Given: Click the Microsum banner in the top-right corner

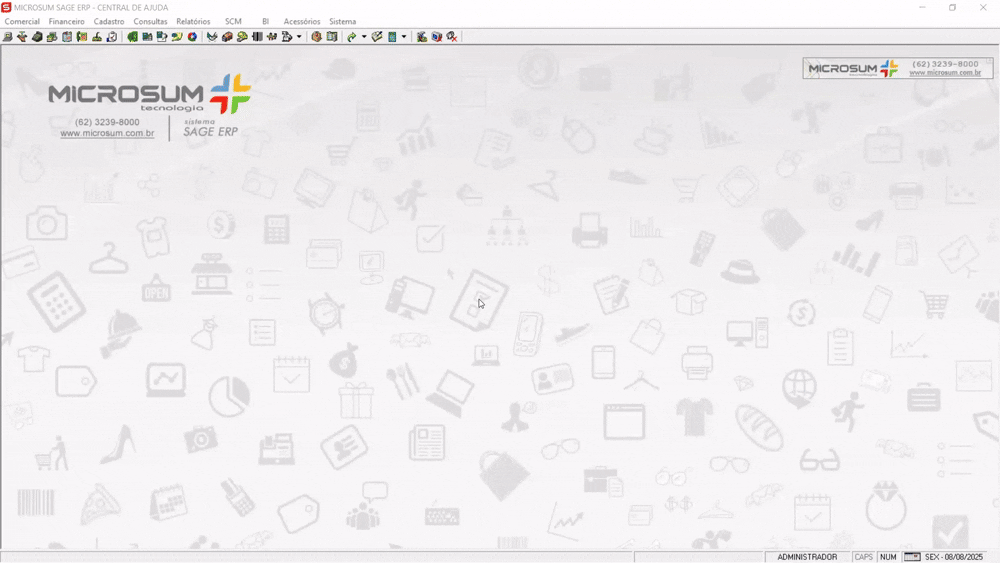Looking at the screenshot, I should [897, 68].
